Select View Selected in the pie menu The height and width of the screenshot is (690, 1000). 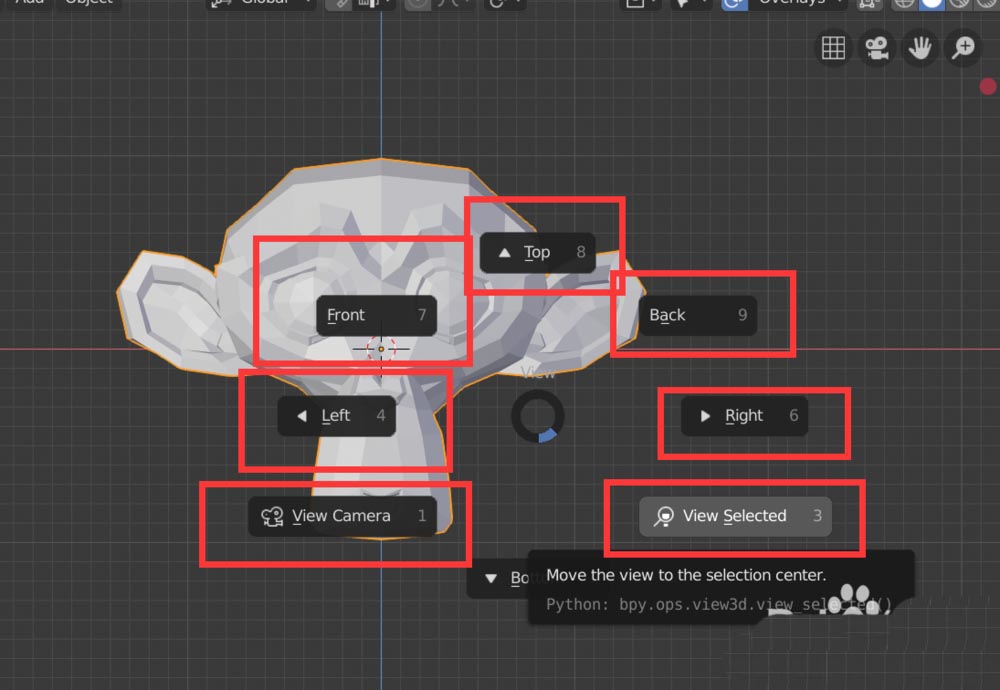tap(735, 516)
